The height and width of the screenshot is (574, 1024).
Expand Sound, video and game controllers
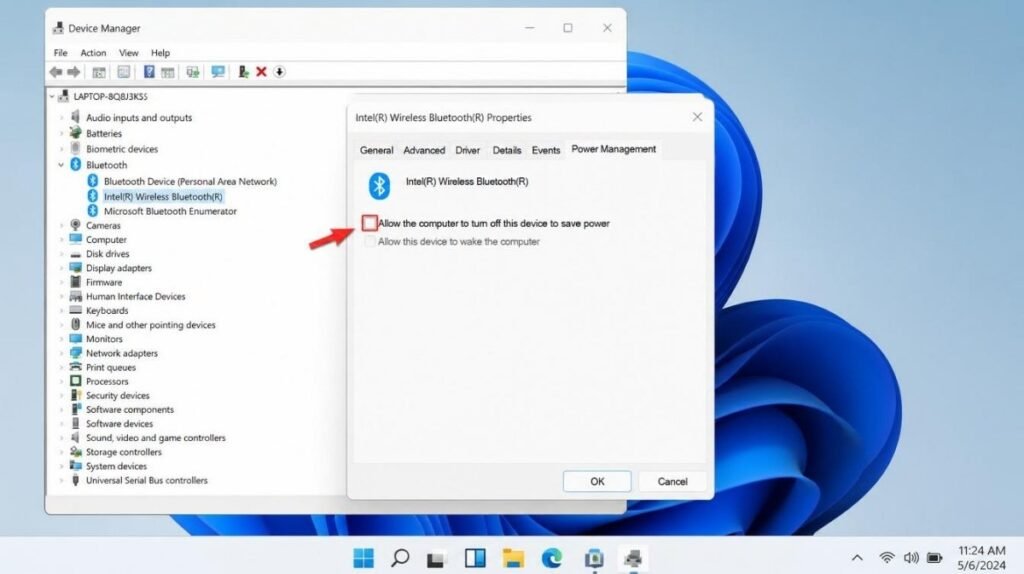click(x=61, y=438)
